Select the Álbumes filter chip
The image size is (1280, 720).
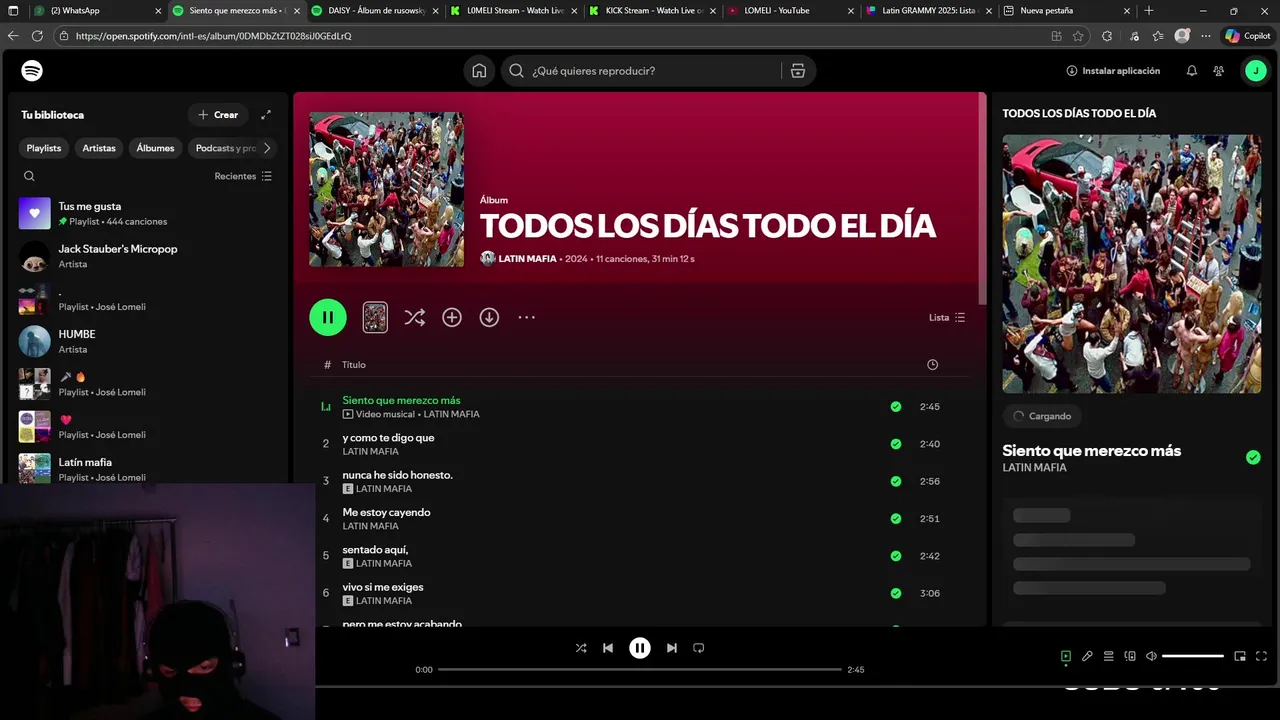[x=155, y=148]
